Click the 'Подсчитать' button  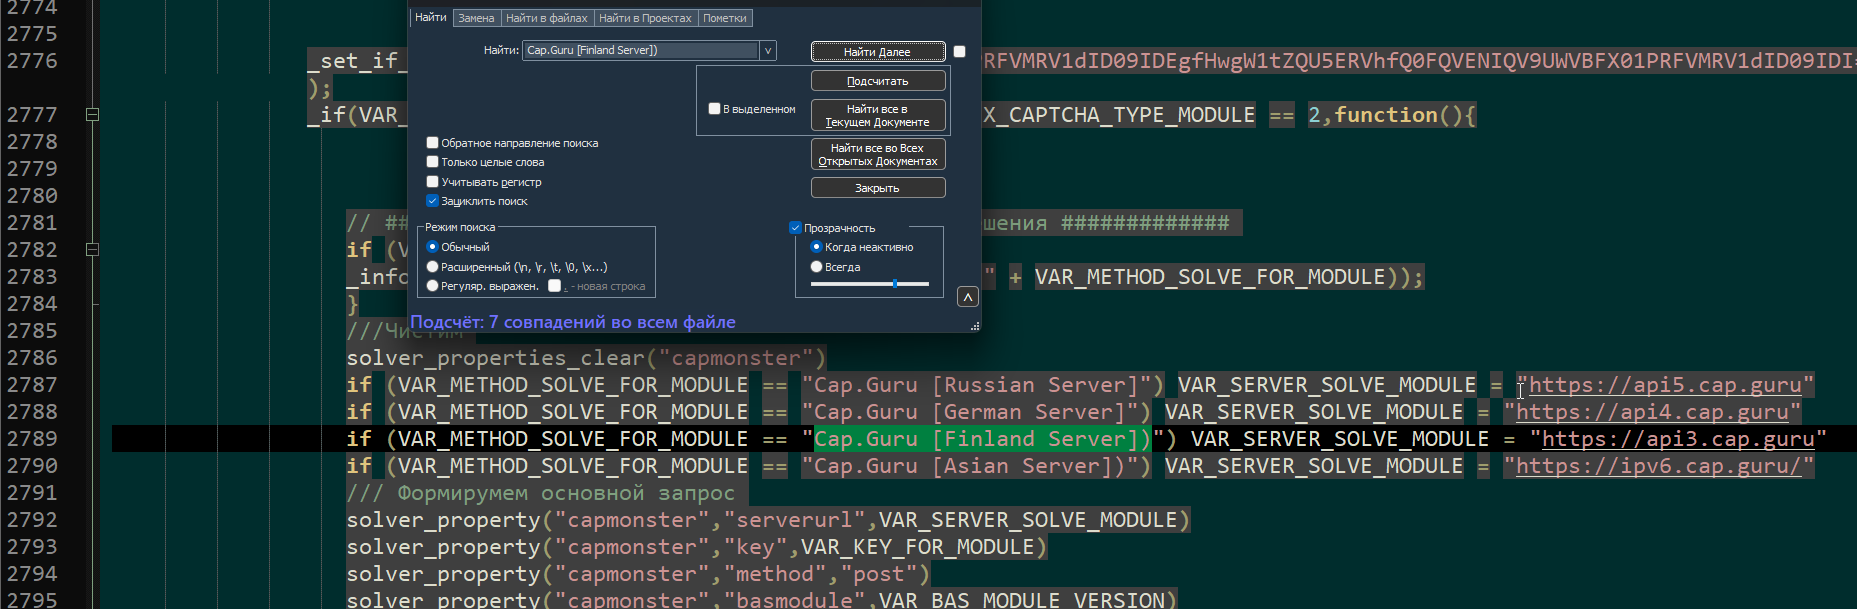click(x=877, y=81)
